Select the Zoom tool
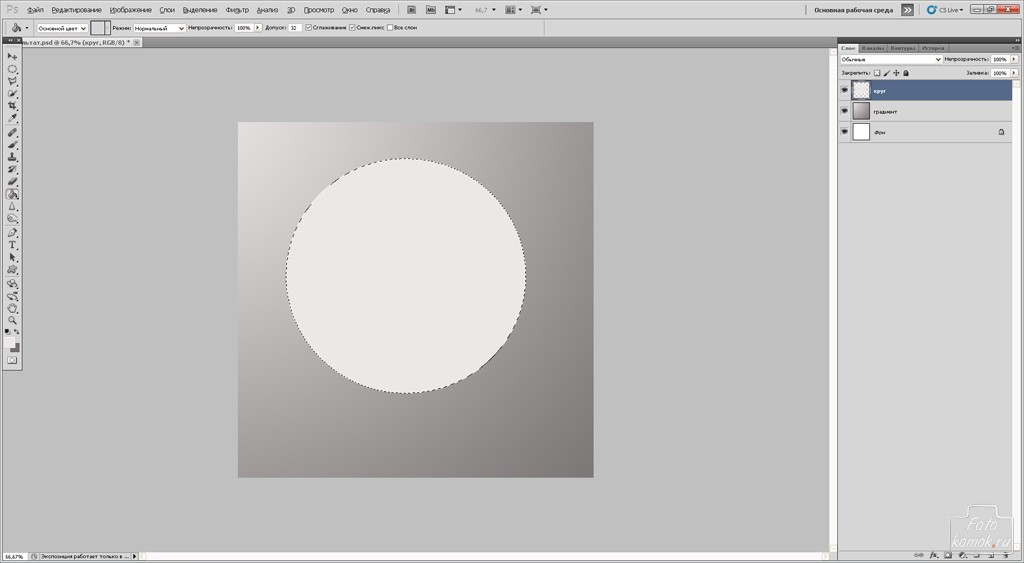The height and width of the screenshot is (563, 1024). pyautogui.click(x=12, y=321)
